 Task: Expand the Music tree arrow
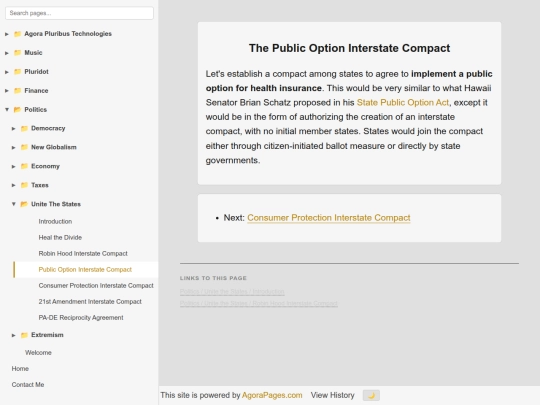pos(7,53)
